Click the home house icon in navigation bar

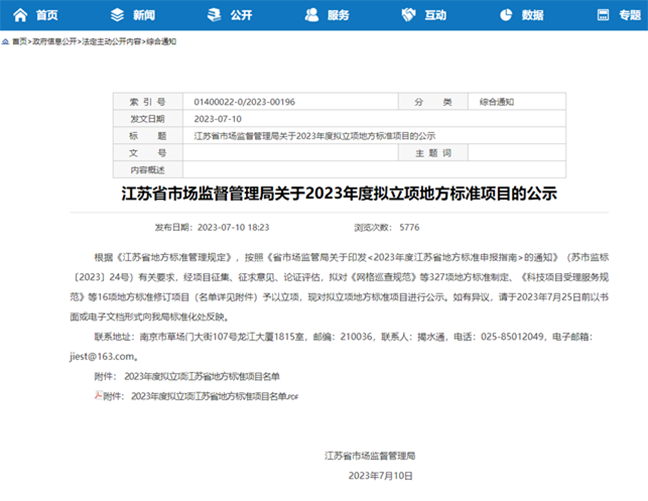click(x=19, y=15)
